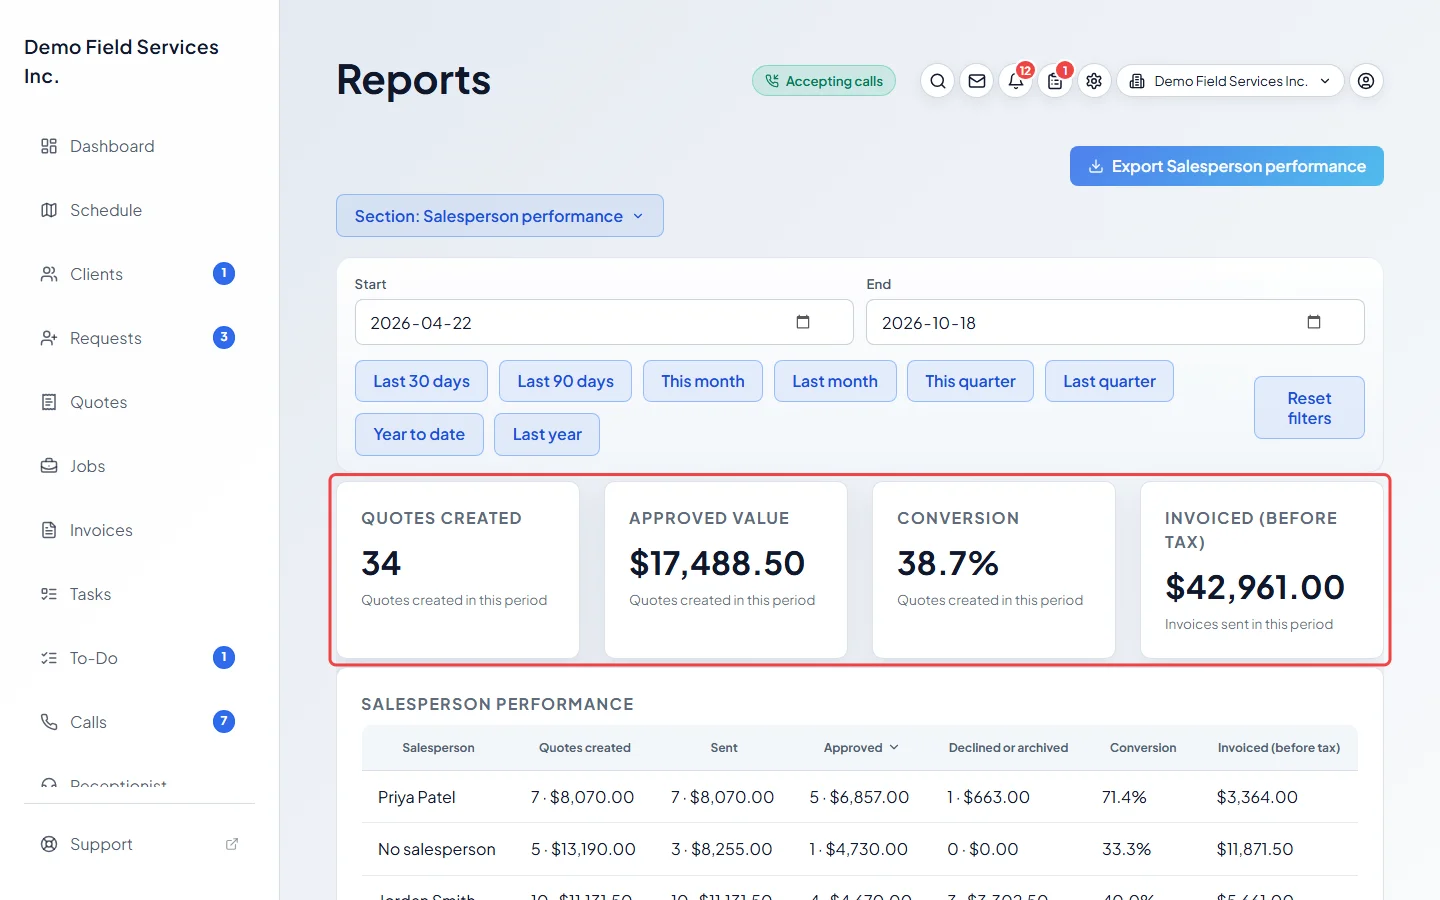This screenshot has height=900, width=1440.
Task: Click the Conversion column header
Action: [x=1143, y=748]
